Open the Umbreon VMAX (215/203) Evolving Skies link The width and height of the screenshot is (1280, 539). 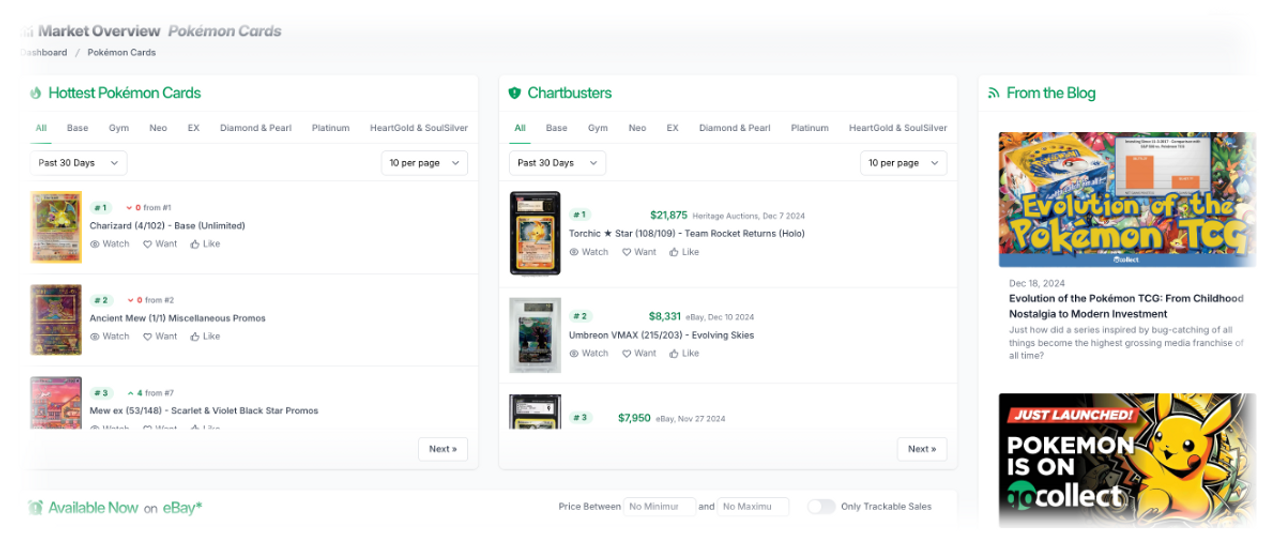coord(661,336)
